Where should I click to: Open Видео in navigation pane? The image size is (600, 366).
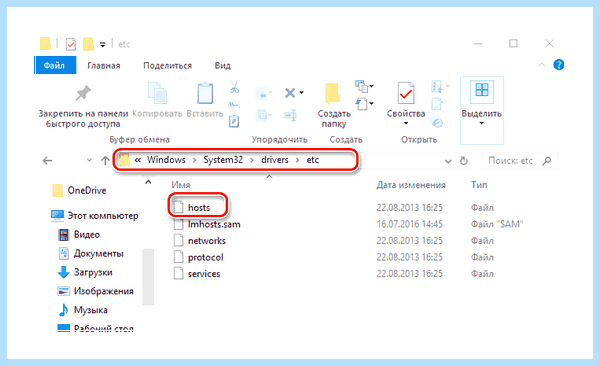[x=79, y=234]
